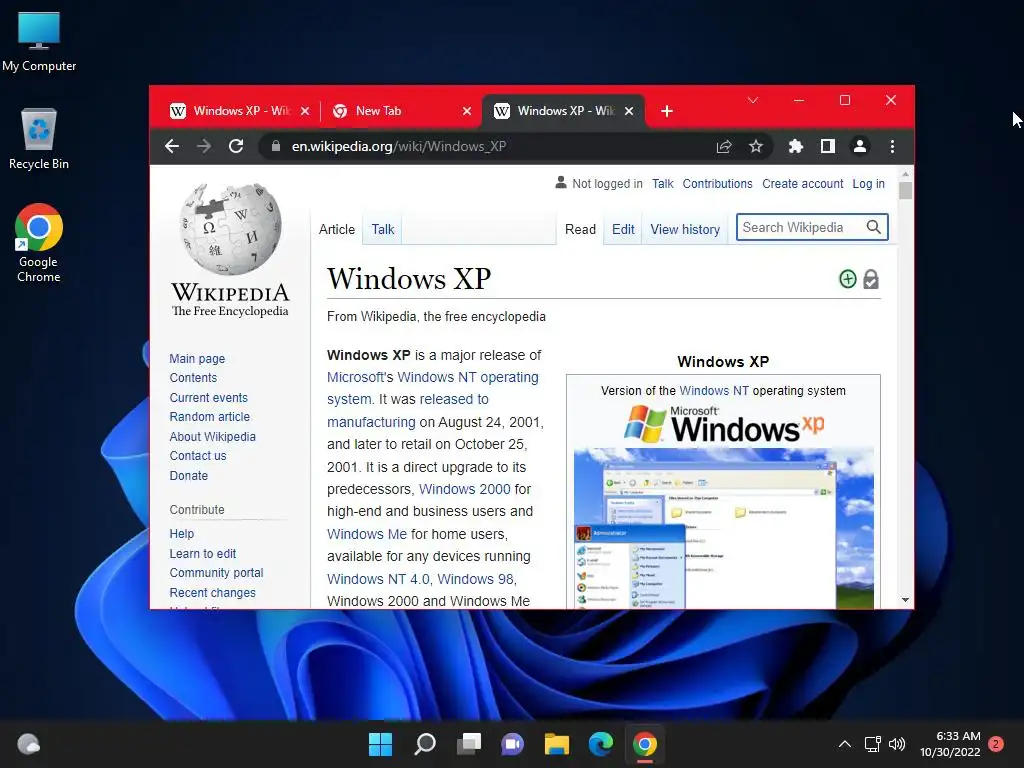The height and width of the screenshot is (768, 1024).
Task: Open the Chrome profile avatar
Action: coord(860,146)
